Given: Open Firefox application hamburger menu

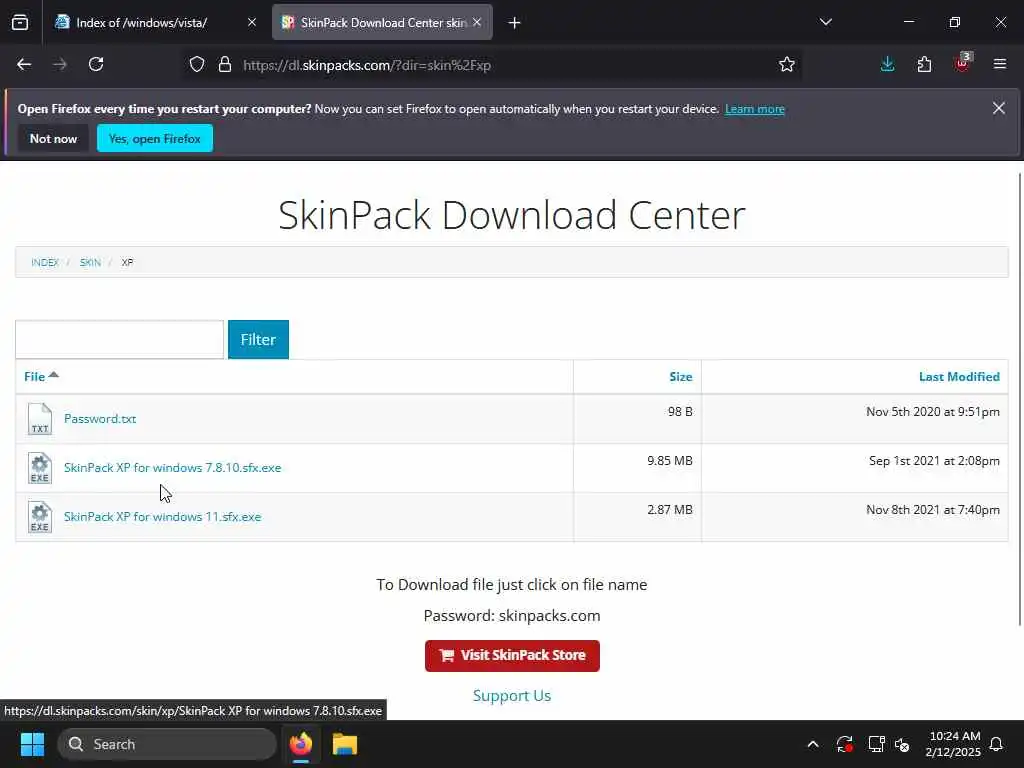Looking at the screenshot, I should (1000, 65).
